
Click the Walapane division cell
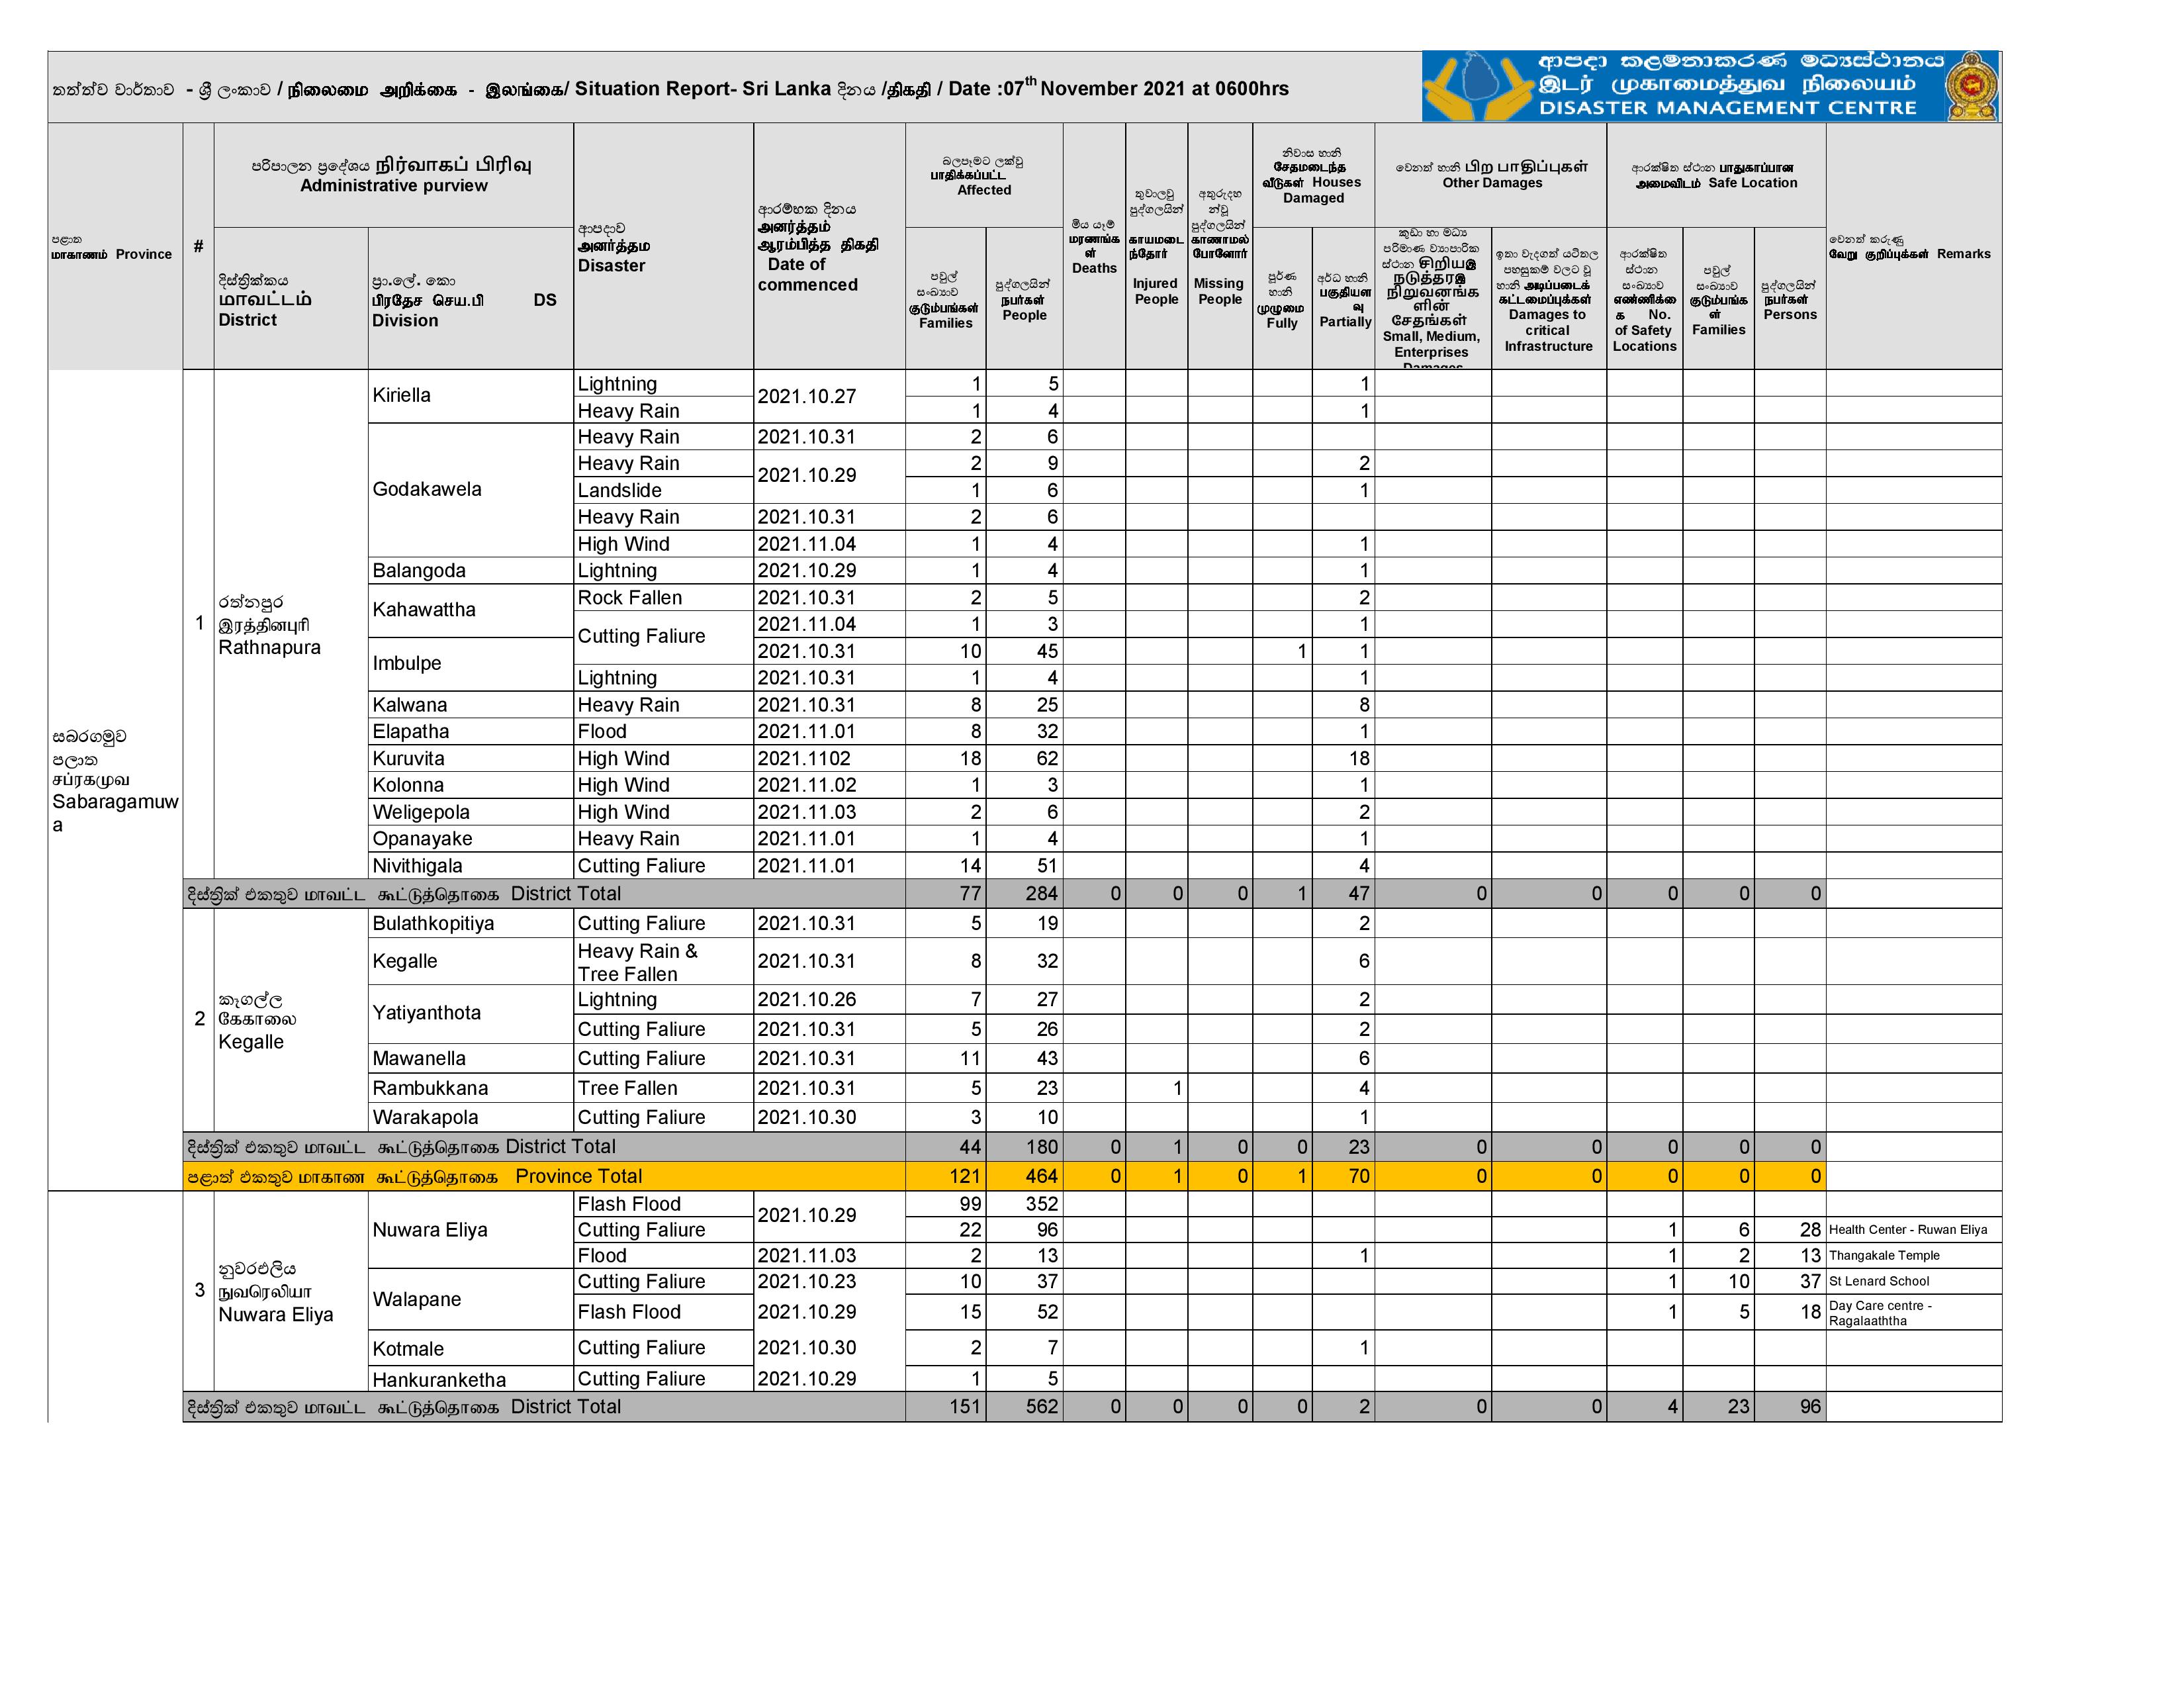(x=471, y=1299)
